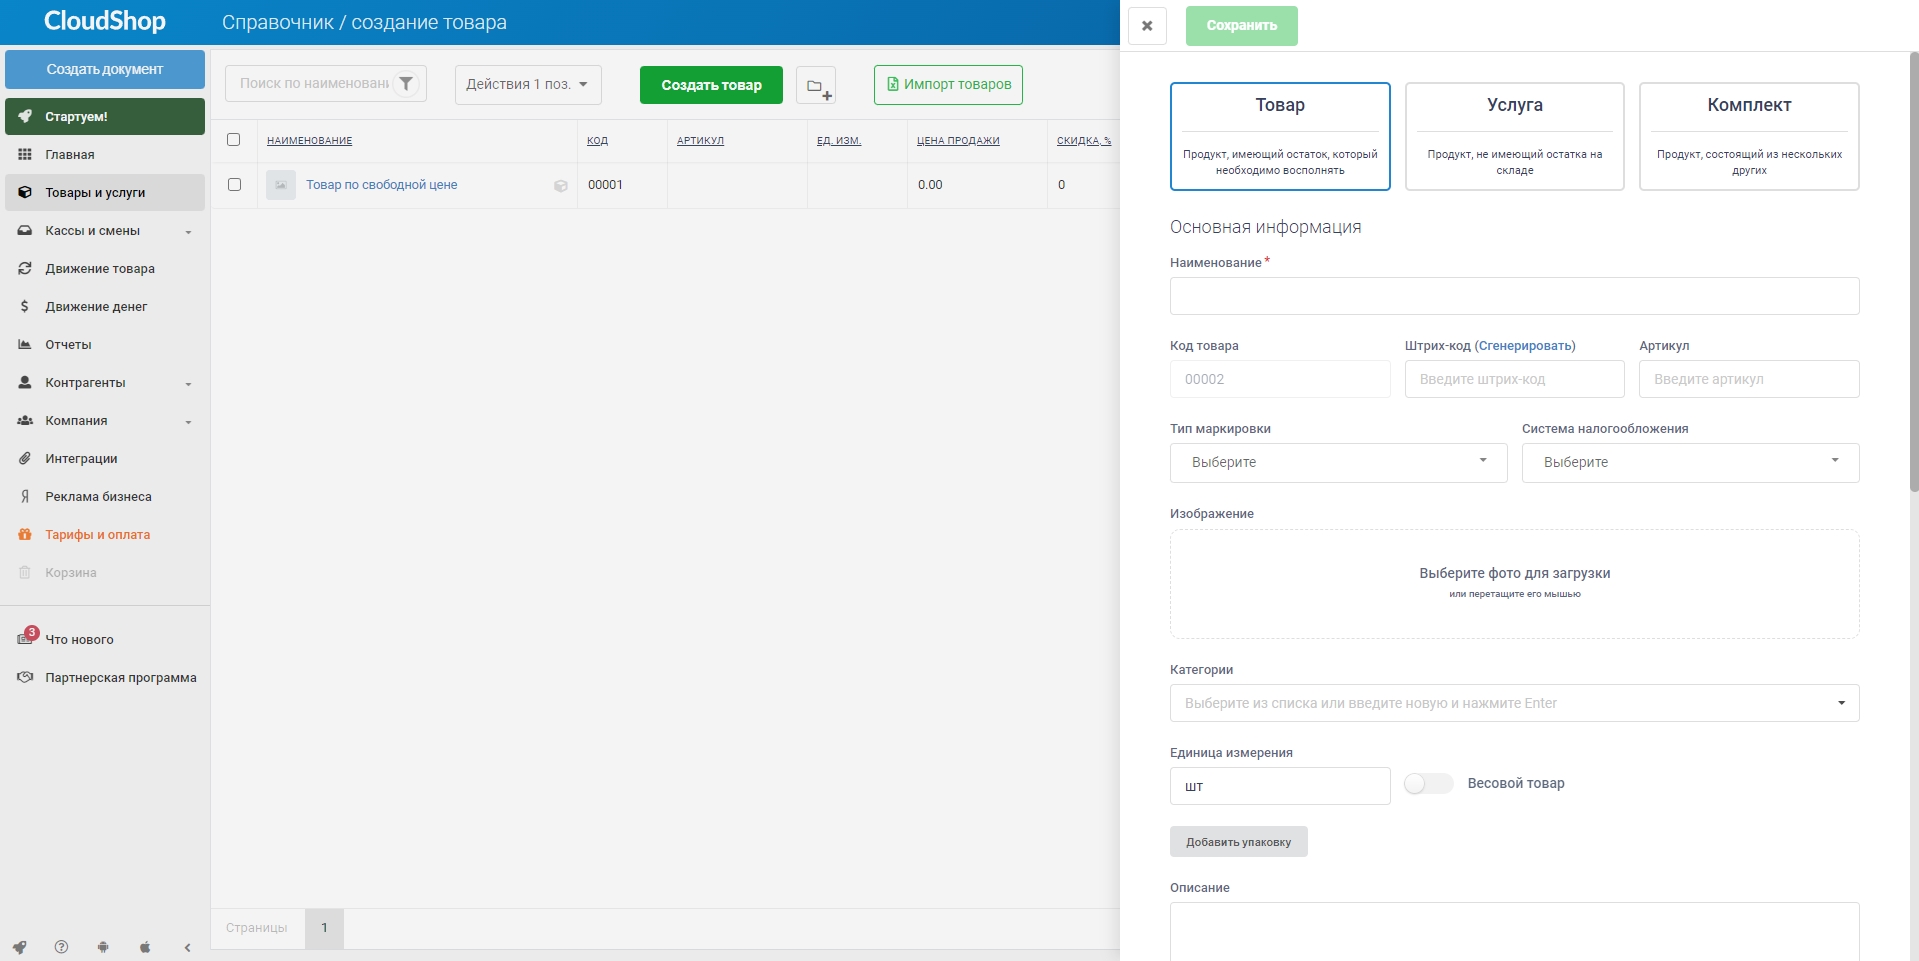Click the filter funnel icon in search

407,84
